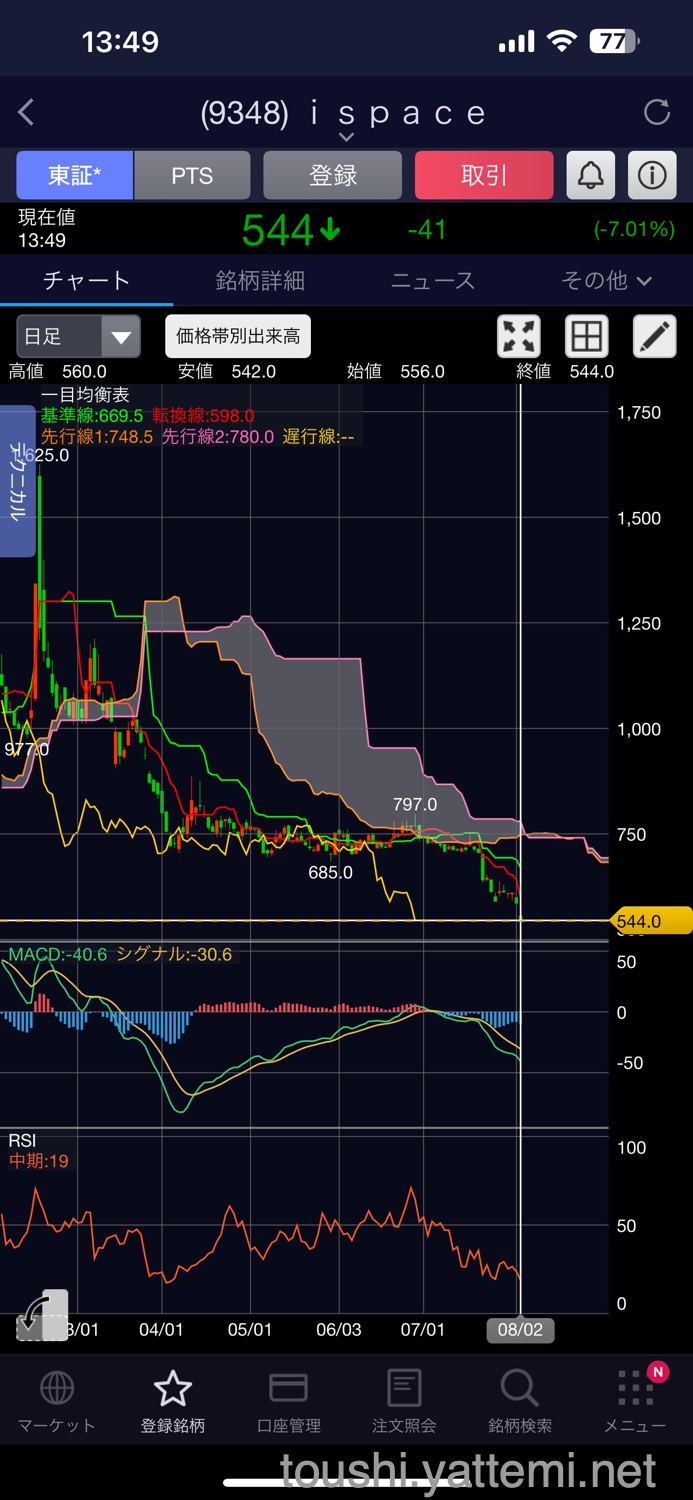Open the chart drawing pencil tool
Image resolution: width=693 pixels, height=1500 pixels.
click(x=655, y=337)
